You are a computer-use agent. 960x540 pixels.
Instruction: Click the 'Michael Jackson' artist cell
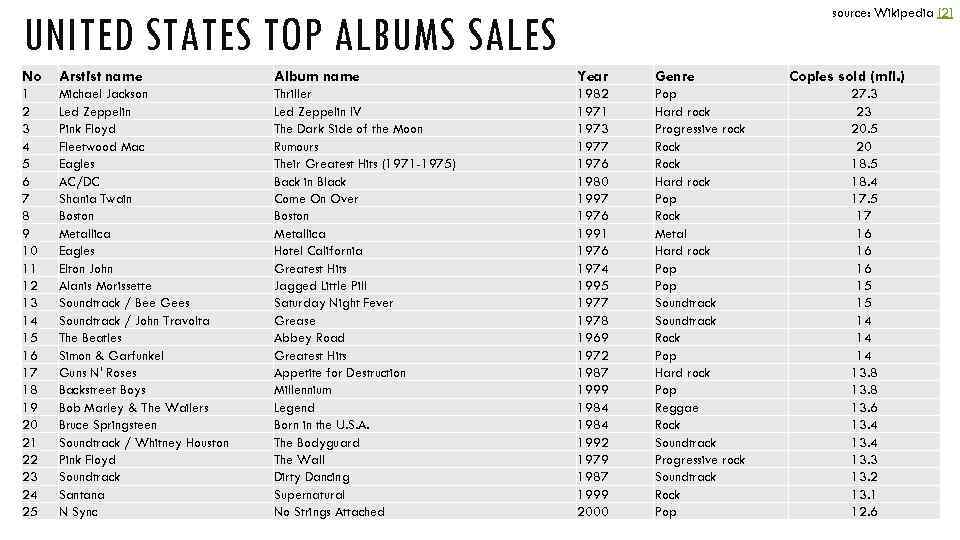tap(103, 94)
